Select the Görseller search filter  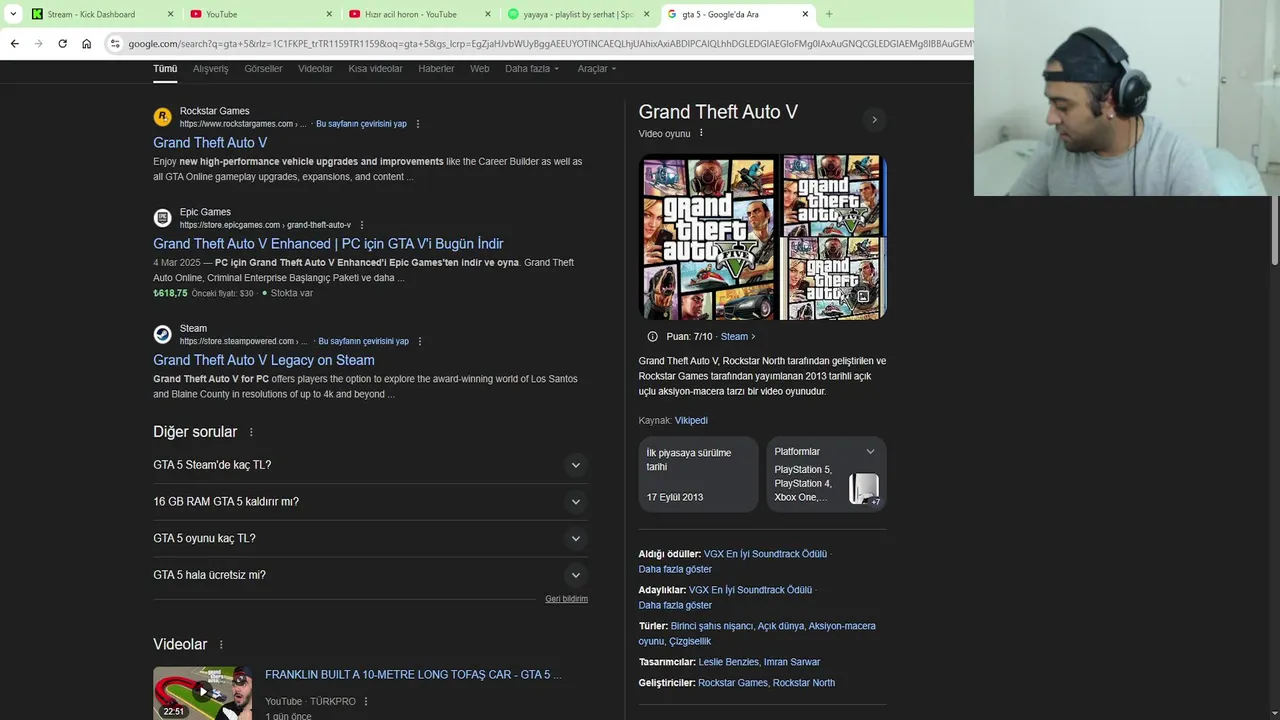pyautogui.click(x=263, y=69)
